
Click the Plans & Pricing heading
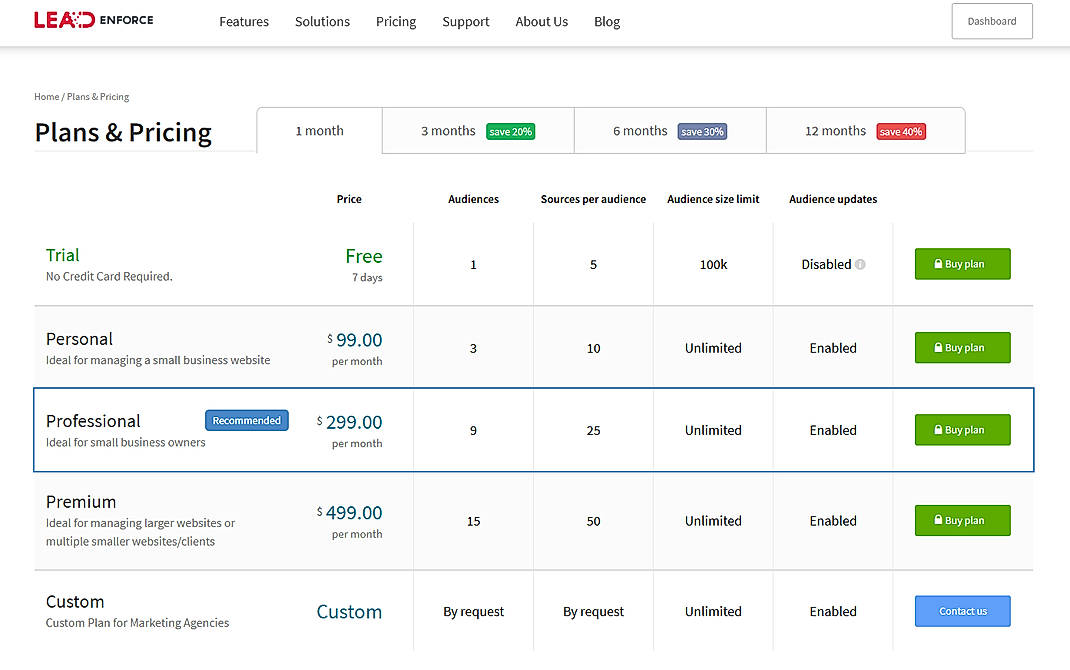123,132
